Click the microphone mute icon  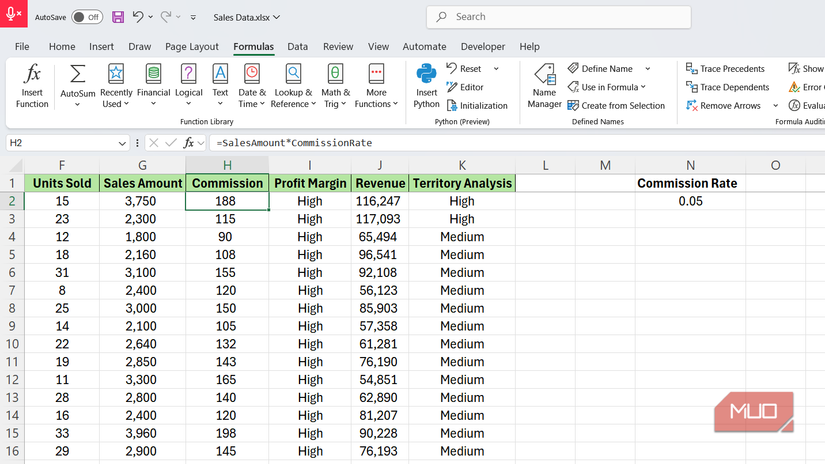pyautogui.click(x=14, y=13)
